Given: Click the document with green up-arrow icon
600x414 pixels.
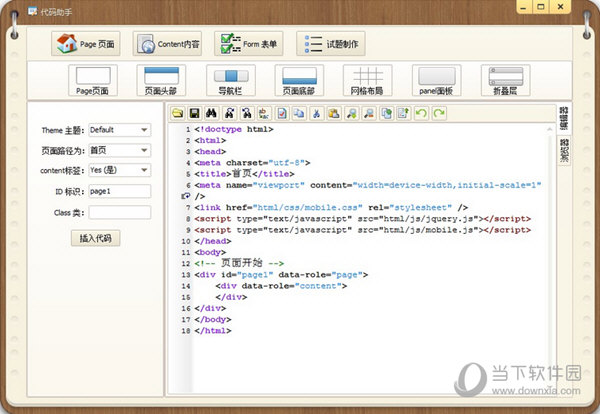Looking at the screenshot, I should (404, 113).
